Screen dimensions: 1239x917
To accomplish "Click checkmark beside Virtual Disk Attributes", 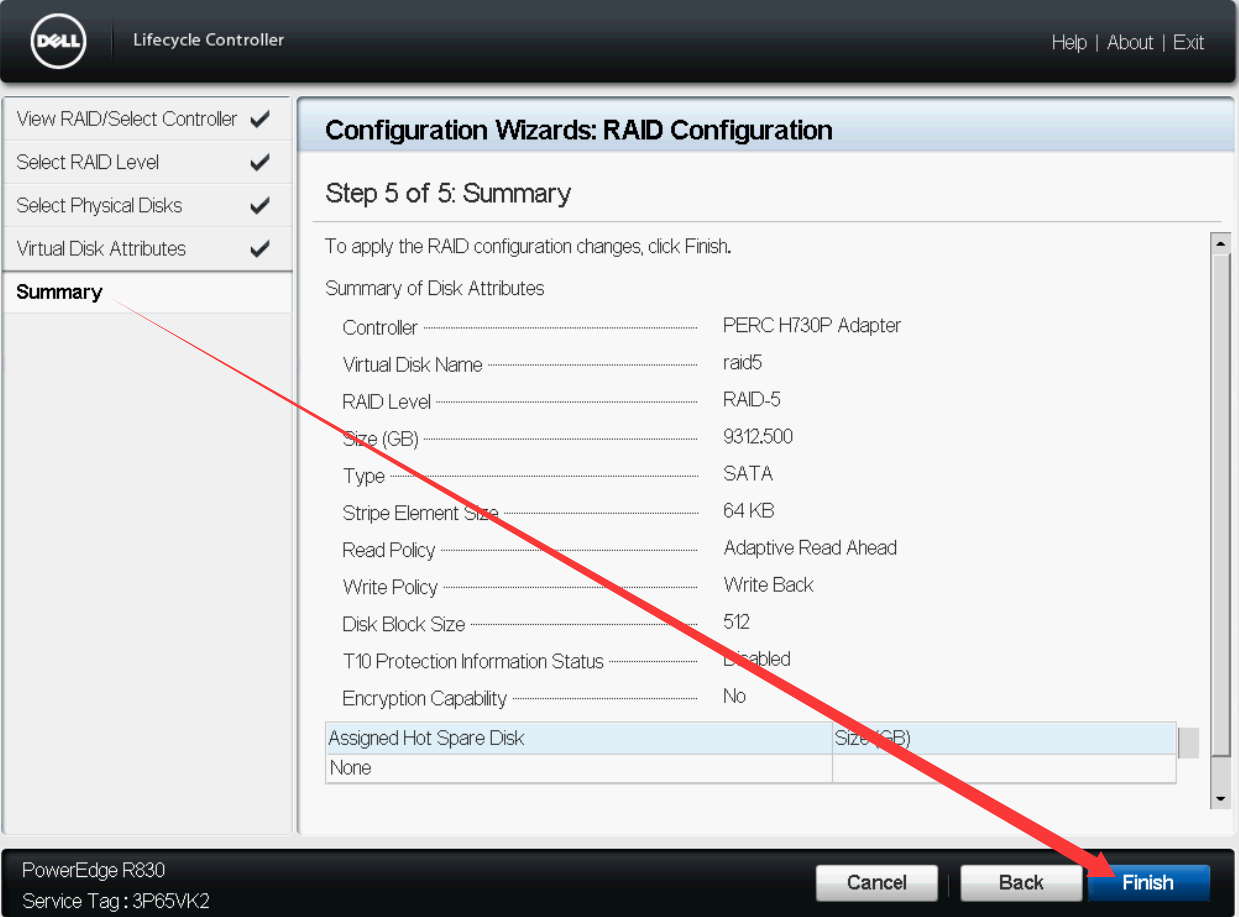I will [x=260, y=249].
